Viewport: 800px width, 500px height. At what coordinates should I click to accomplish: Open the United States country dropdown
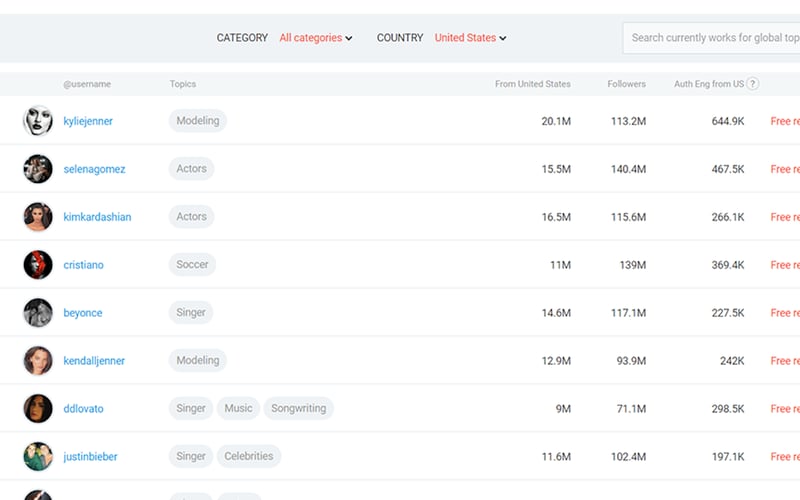point(470,38)
